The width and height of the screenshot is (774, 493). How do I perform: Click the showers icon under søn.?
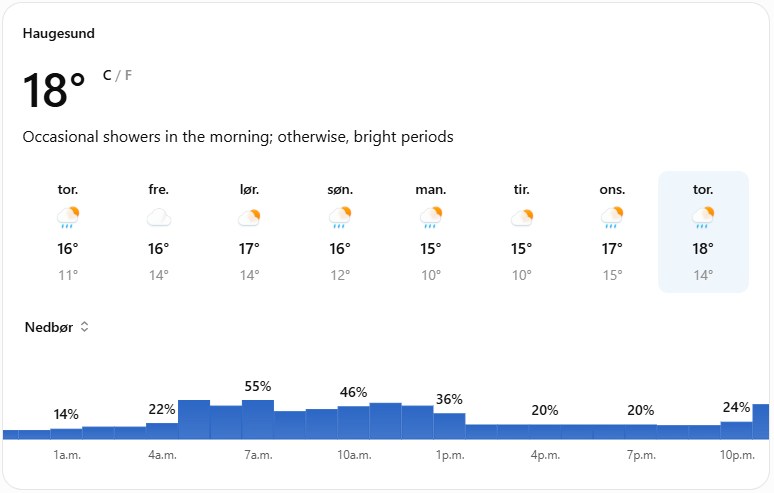click(340, 218)
